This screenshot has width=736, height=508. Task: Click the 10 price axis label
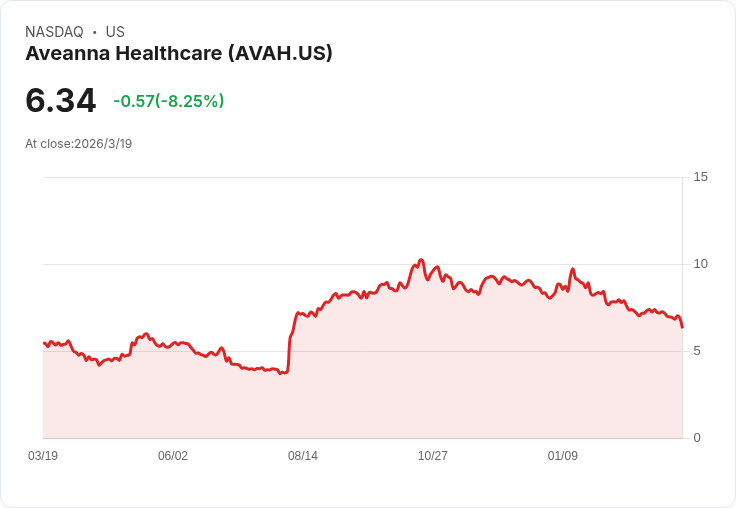click(x=700, y=264)
